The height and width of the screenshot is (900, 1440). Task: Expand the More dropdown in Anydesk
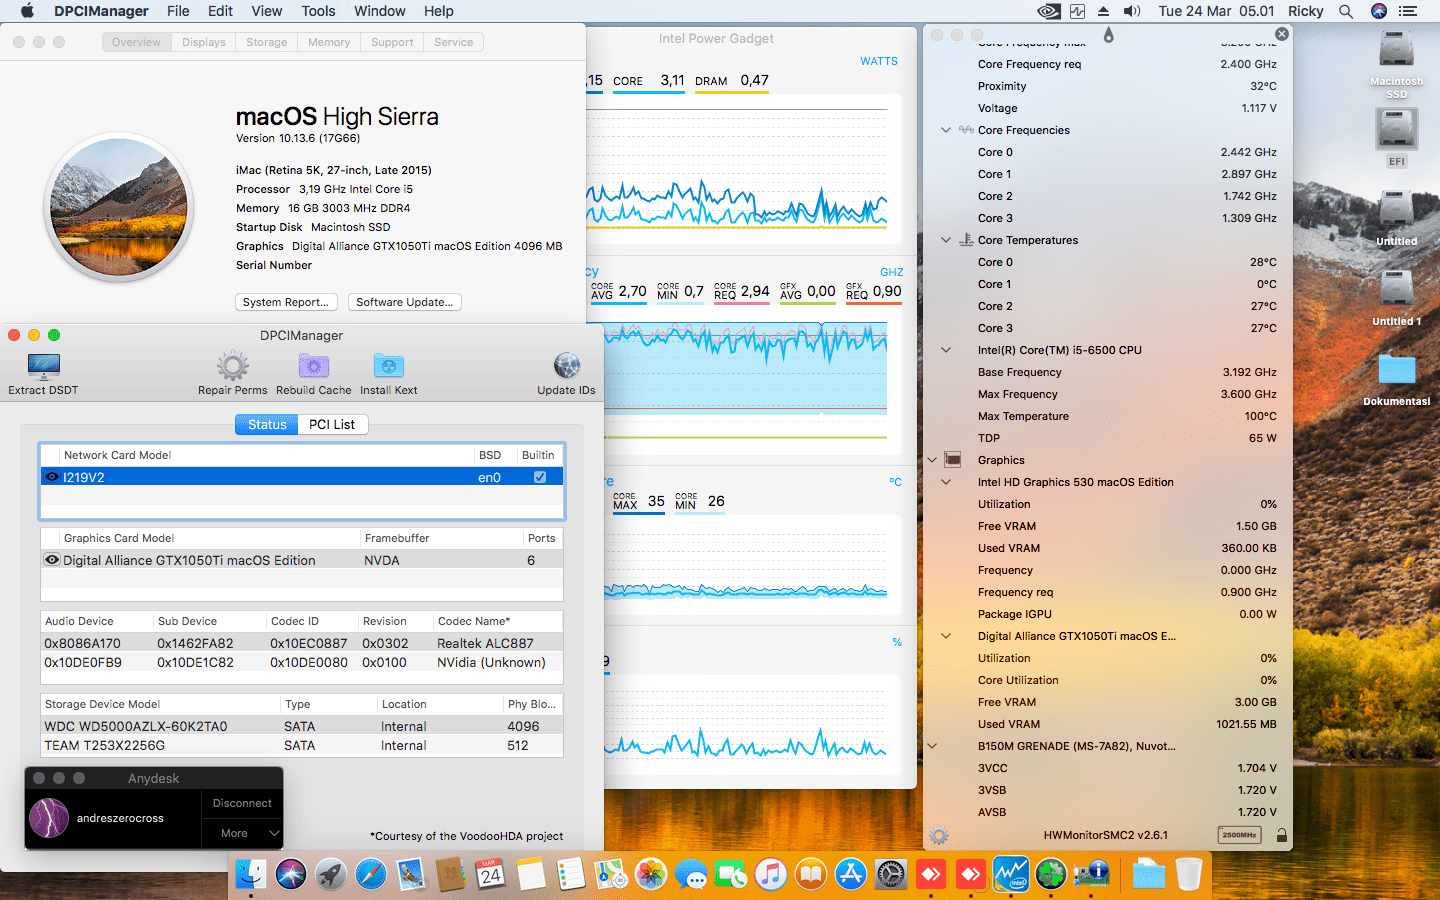click(x=242, y=833)
